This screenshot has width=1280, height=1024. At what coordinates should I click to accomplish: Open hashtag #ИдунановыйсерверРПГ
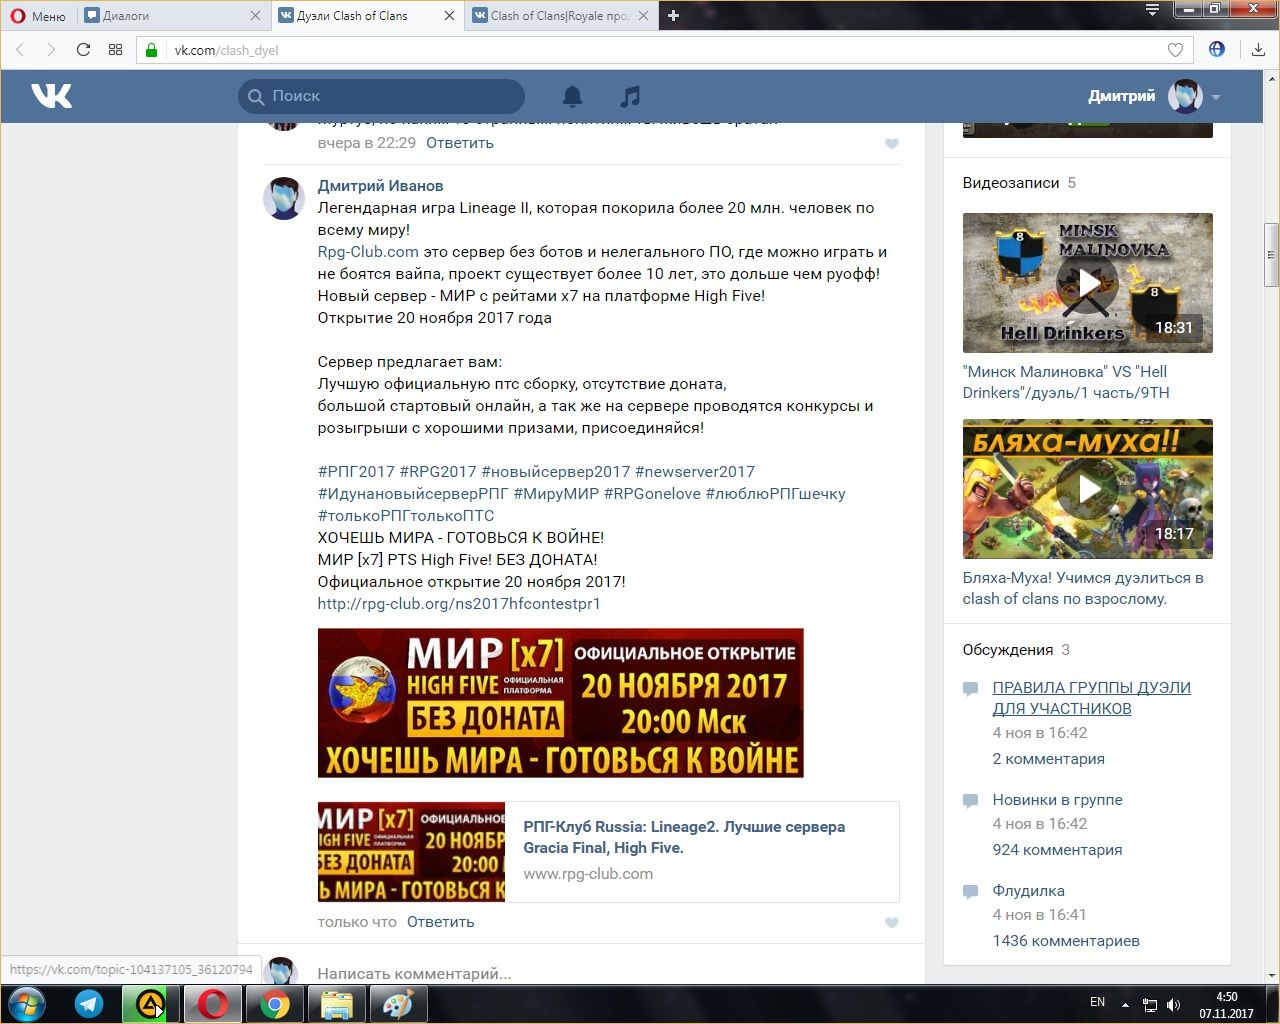click(413, 494)
